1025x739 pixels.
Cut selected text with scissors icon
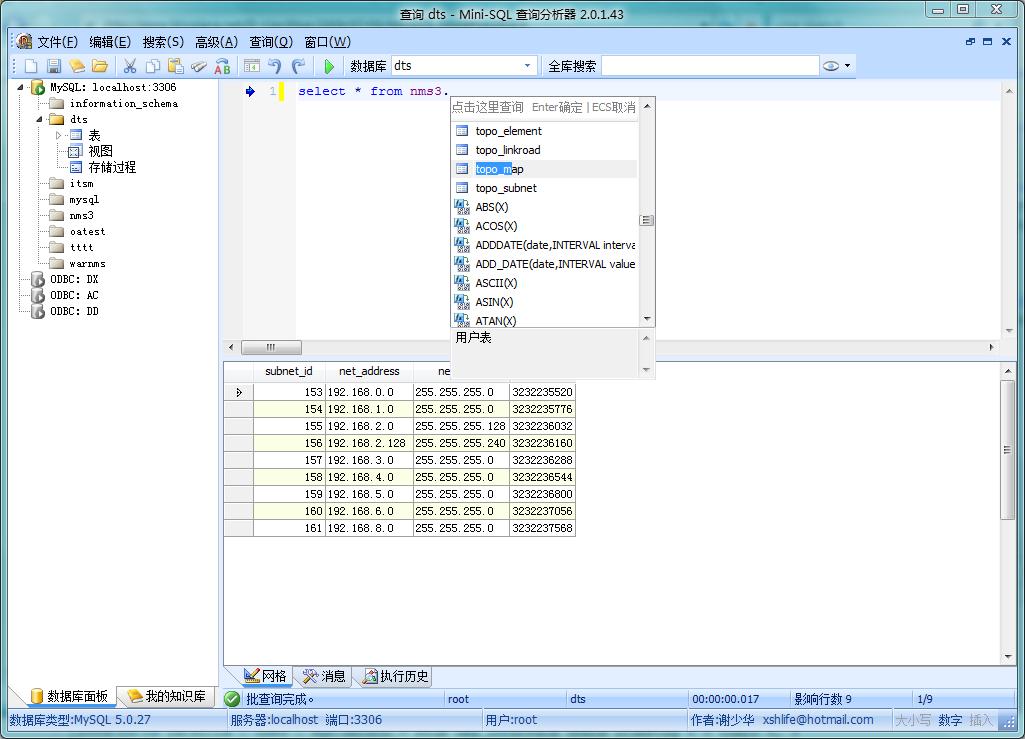(130, 66)
